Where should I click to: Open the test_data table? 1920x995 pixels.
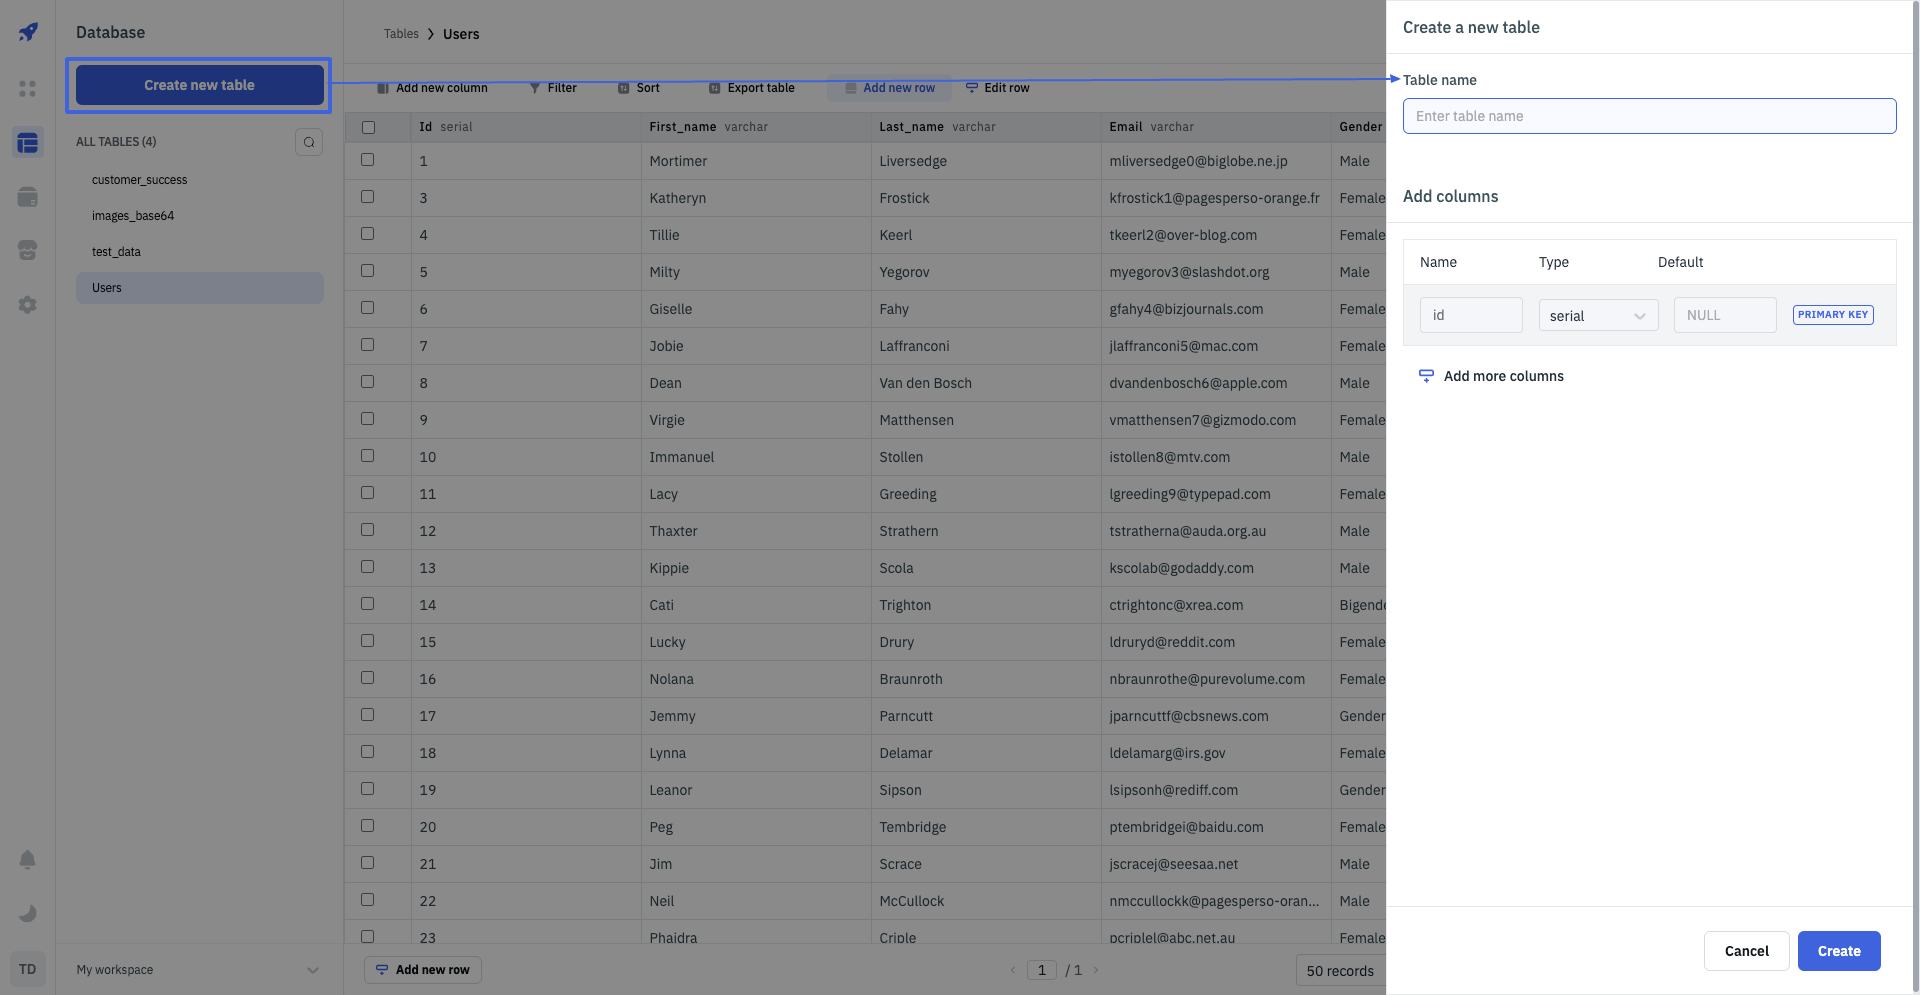click(x=117, y=252)
